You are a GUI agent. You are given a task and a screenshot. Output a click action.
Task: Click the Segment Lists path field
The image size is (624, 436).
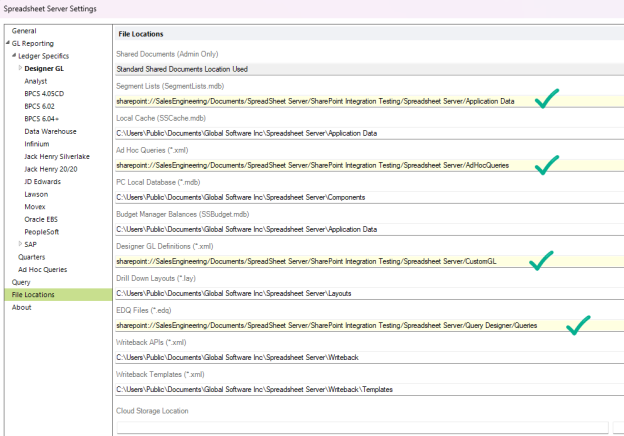tap(330, 101)
